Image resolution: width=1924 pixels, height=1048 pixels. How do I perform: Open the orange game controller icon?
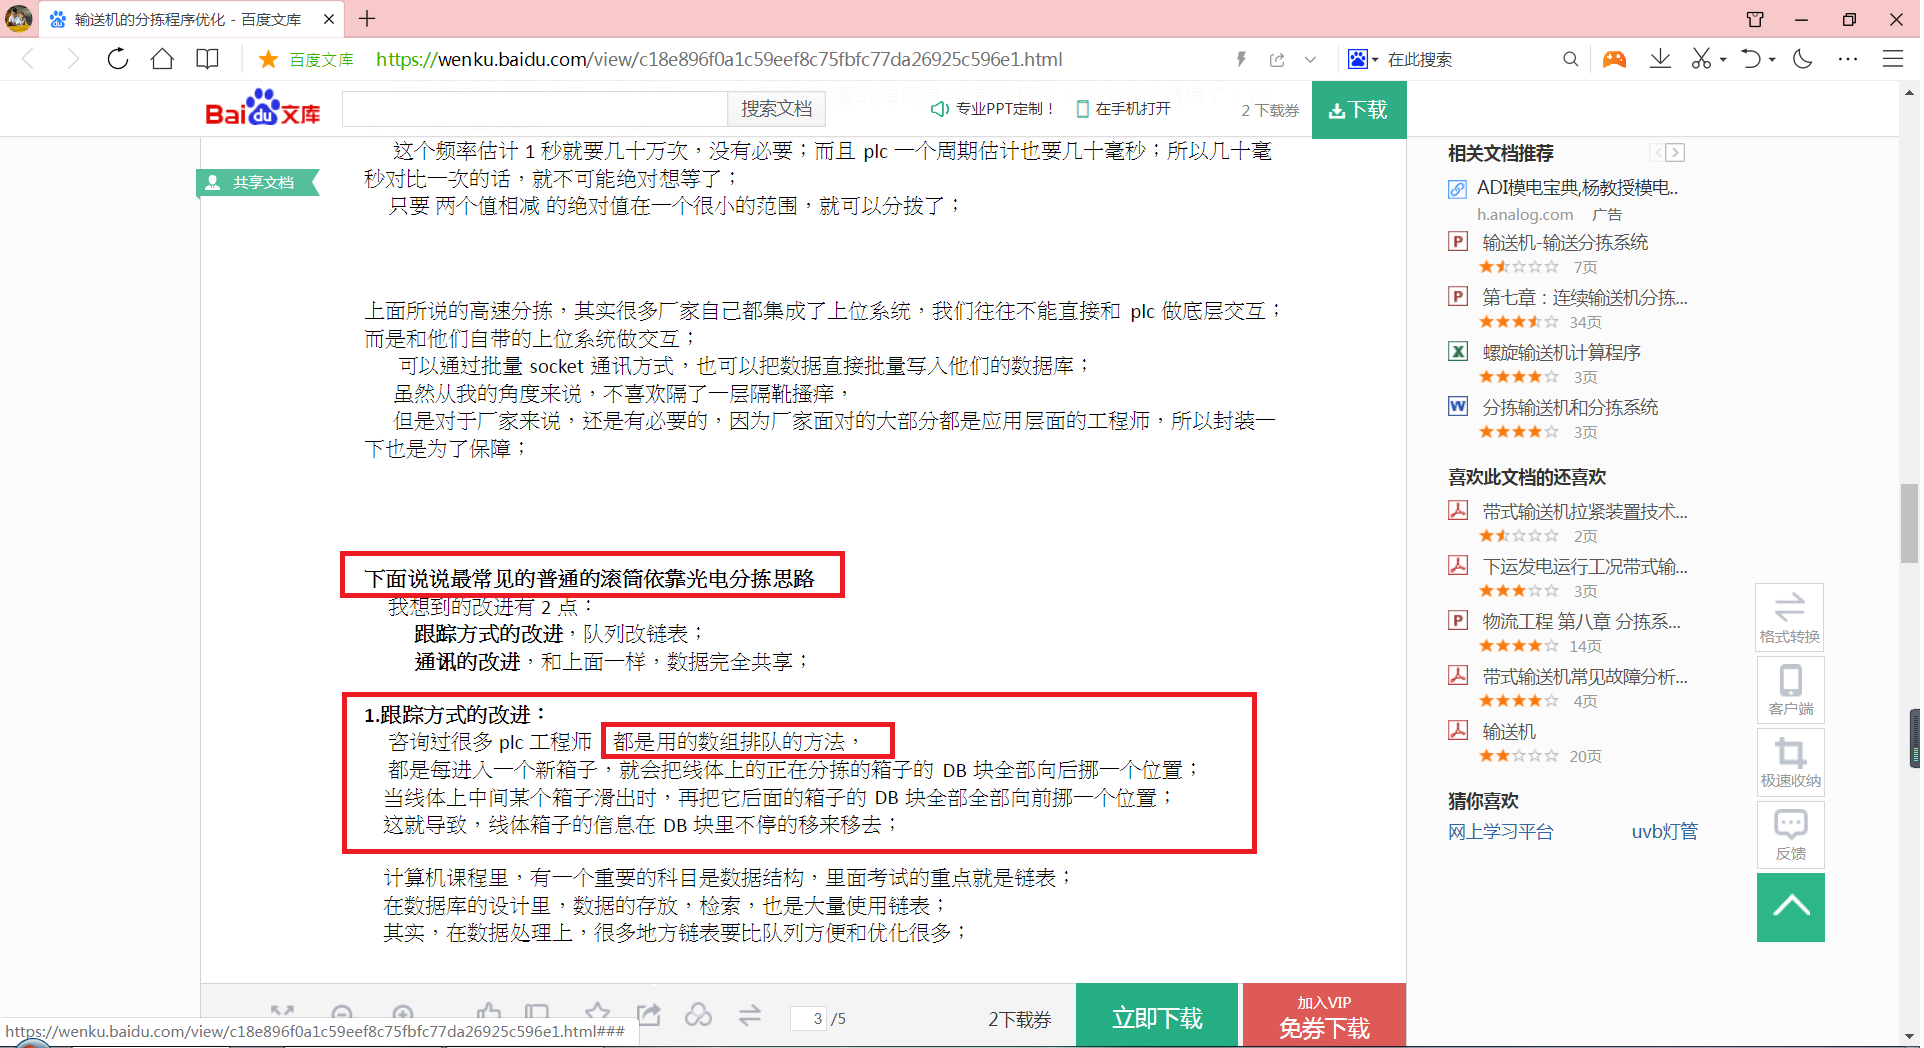tap(1614, 59)
